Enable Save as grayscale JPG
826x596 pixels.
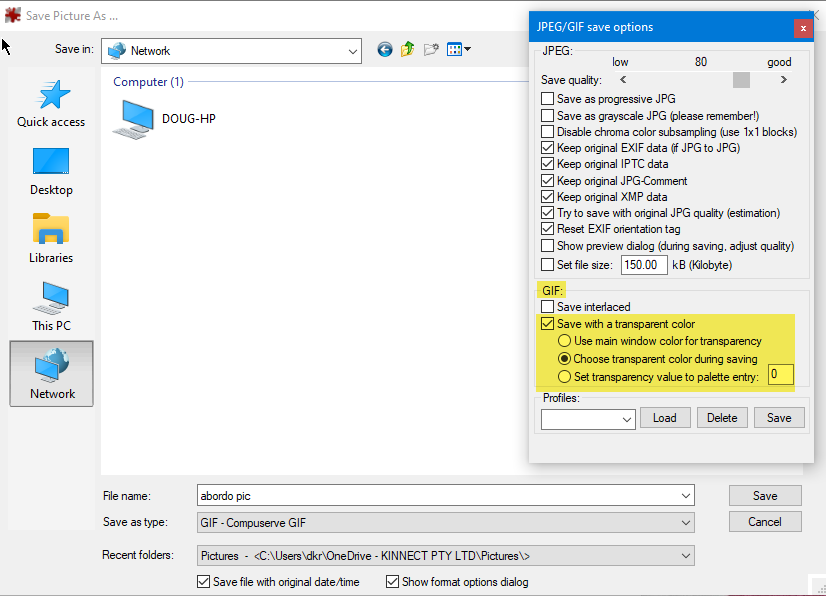[548, 115]
